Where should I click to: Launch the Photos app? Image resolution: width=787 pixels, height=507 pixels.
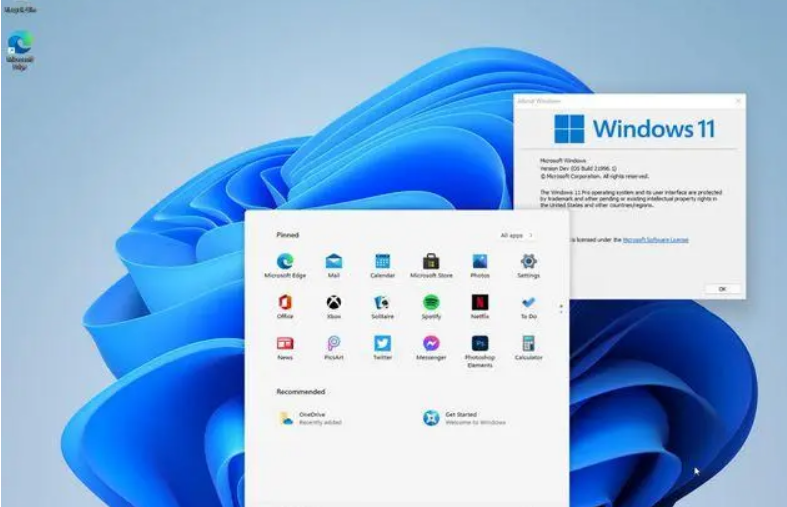(x=480, y=262)
